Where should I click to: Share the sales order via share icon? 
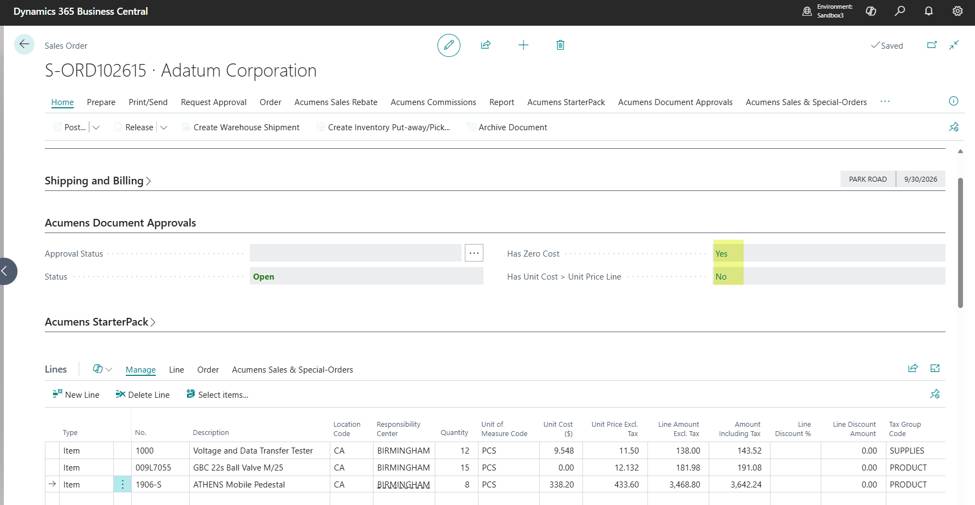pos(486,45)
